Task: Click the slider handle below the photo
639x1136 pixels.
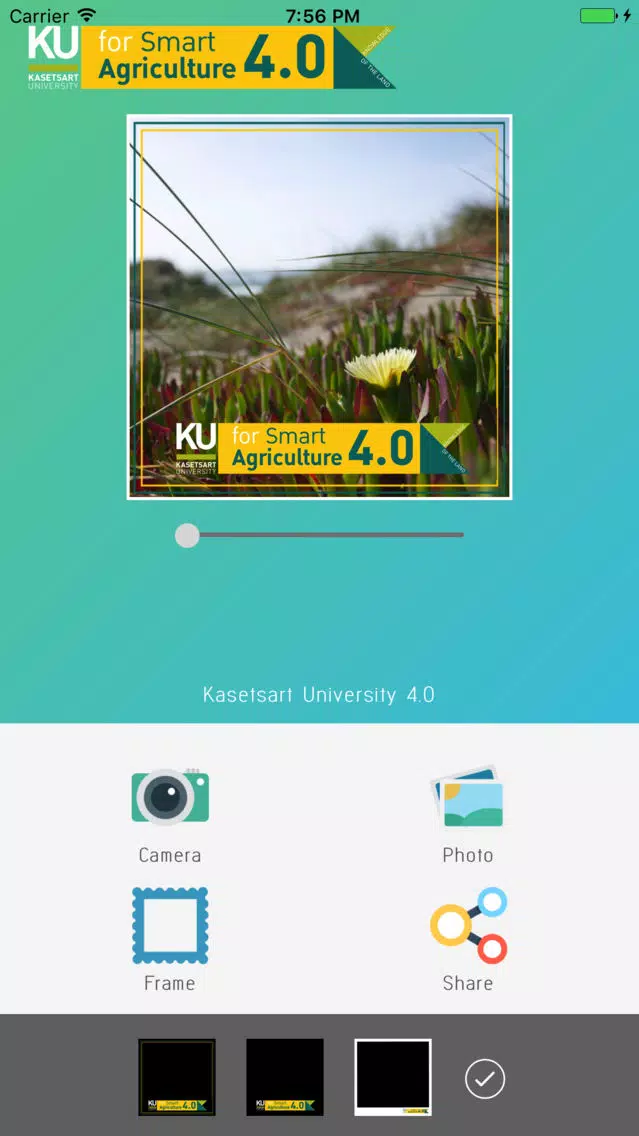Action: coord(187,535)
